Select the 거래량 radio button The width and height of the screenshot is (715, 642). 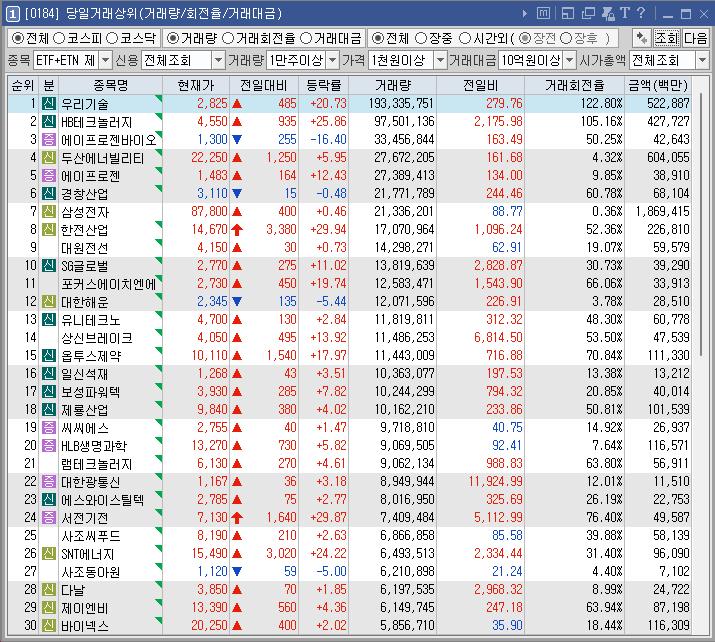[173, 38]
